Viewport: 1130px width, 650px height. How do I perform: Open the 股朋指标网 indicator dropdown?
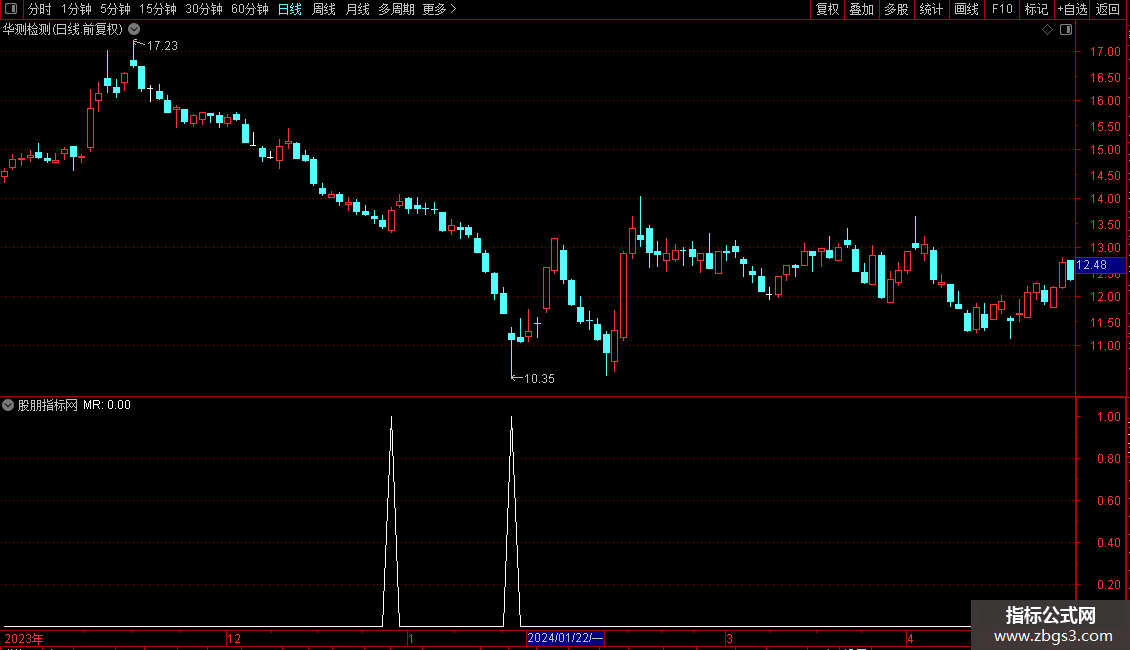8,405
